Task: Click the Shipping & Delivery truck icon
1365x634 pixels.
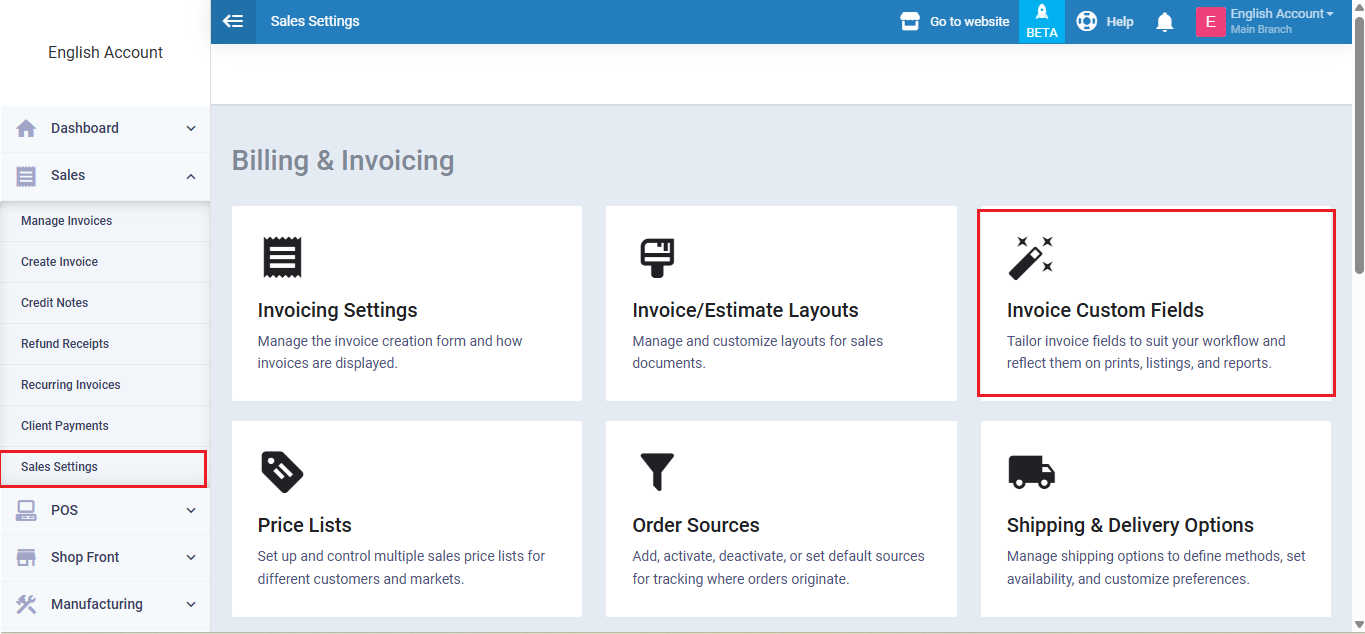Action: (x=1031, y=472)
